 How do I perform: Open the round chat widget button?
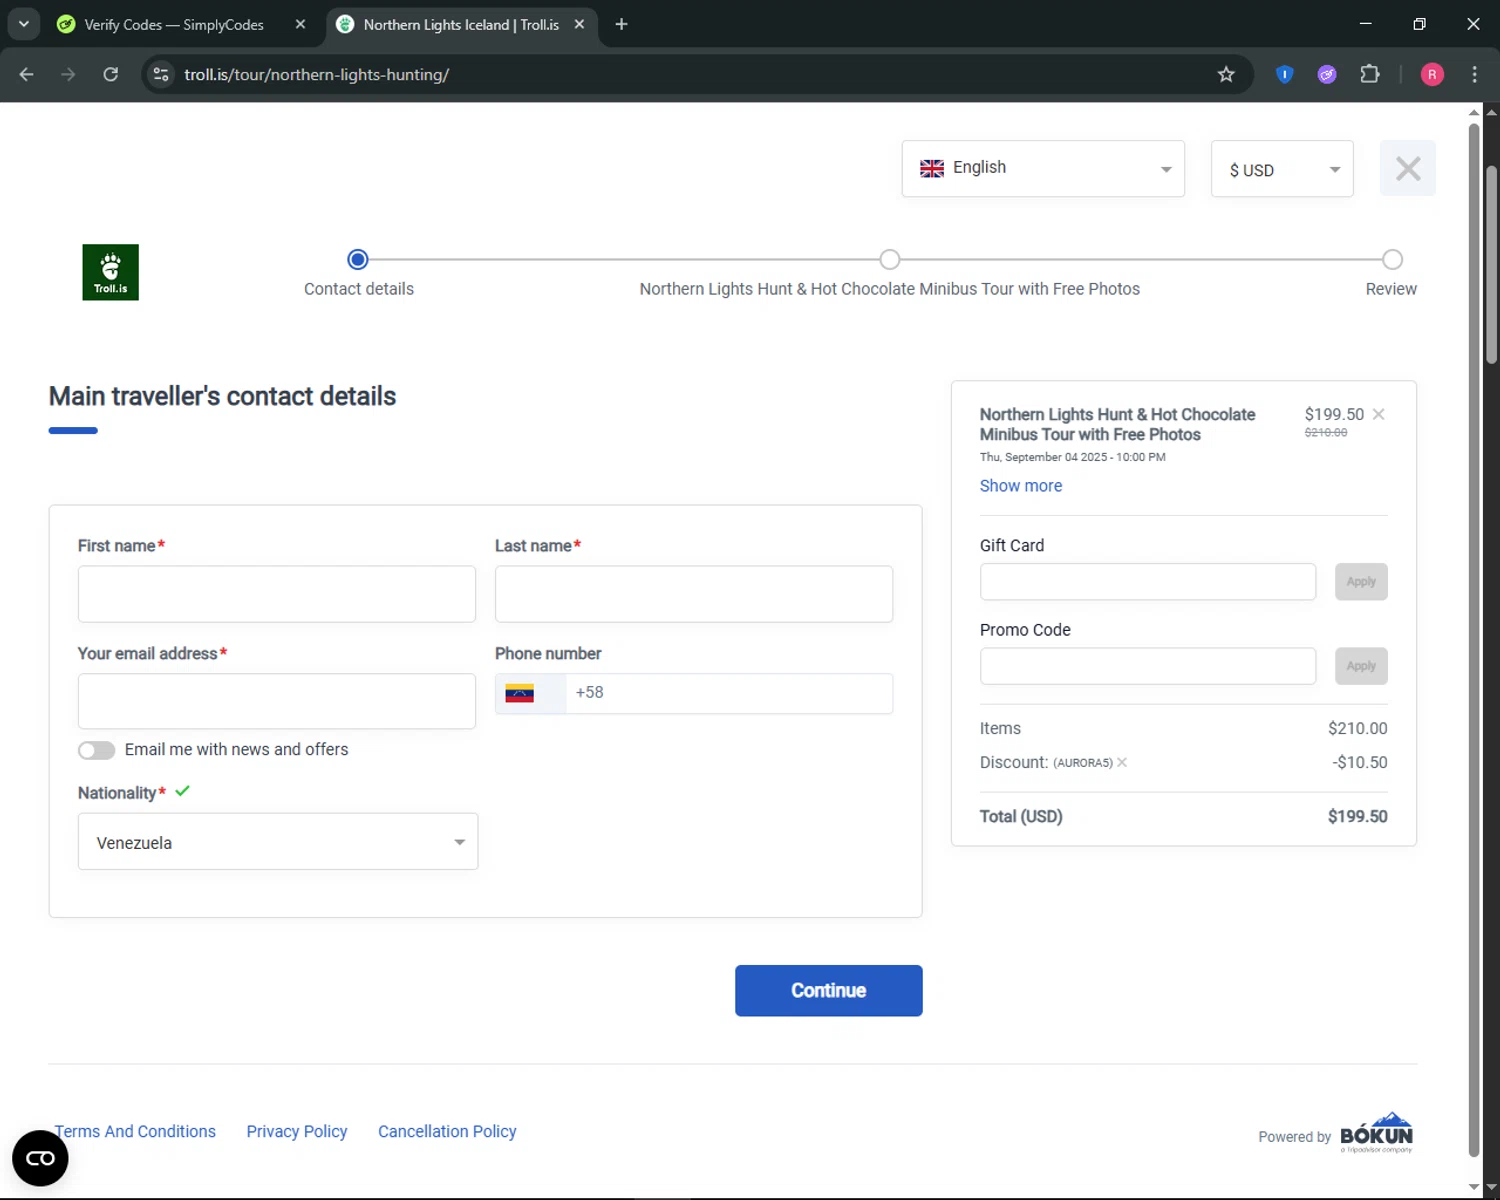click(x=40, y=1158)
